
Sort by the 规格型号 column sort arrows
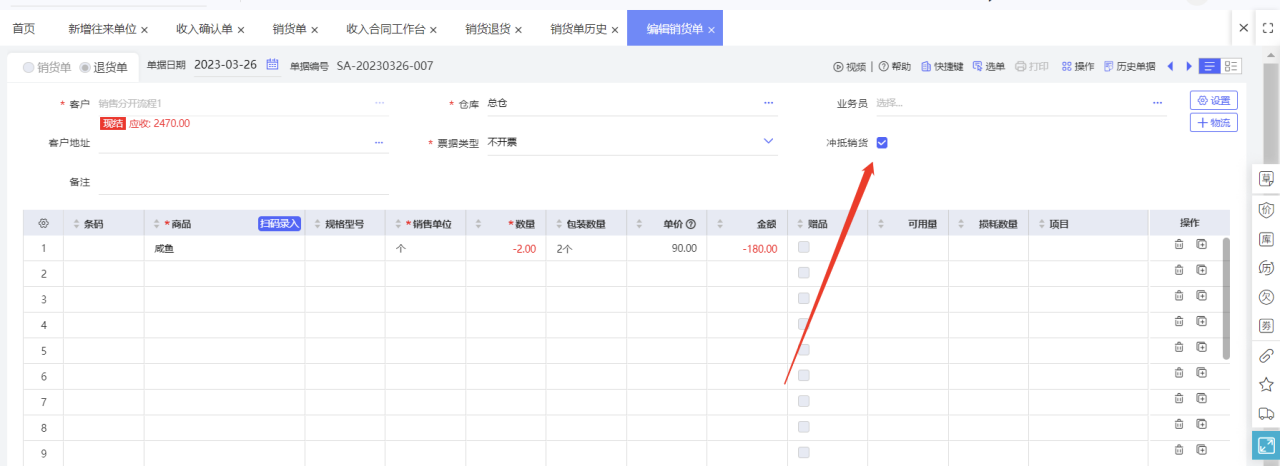click(x=317, y=224)
